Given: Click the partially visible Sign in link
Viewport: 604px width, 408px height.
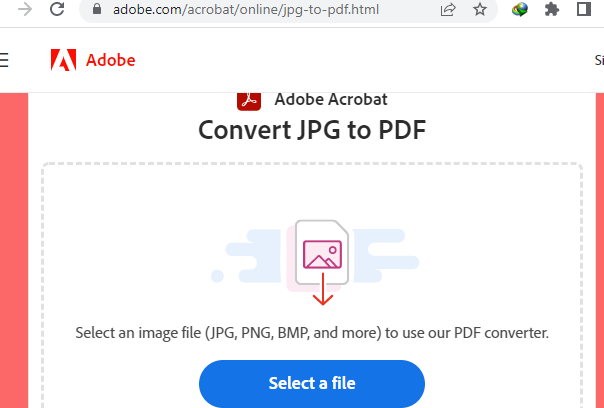Looking at the screenshot, I should pyautogui.click(x=599, y=60).
